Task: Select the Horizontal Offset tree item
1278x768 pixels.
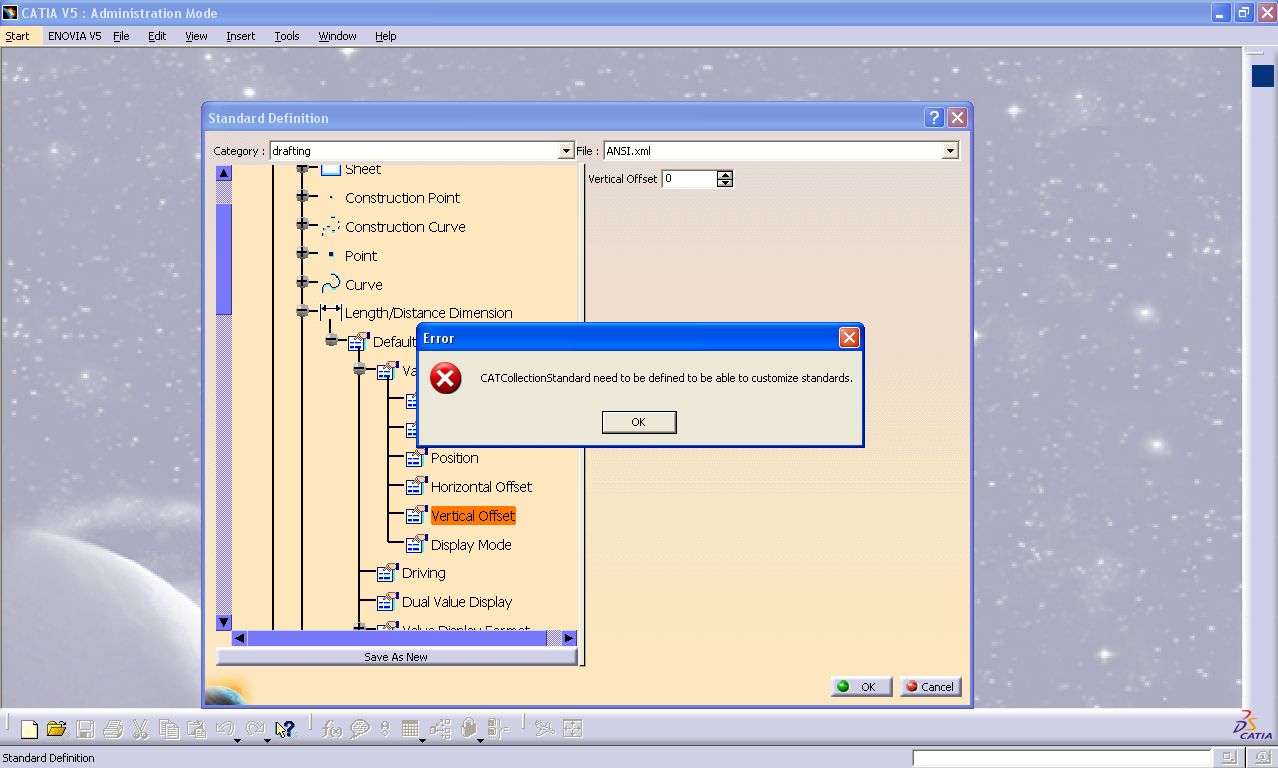Action: click(481, 487)
